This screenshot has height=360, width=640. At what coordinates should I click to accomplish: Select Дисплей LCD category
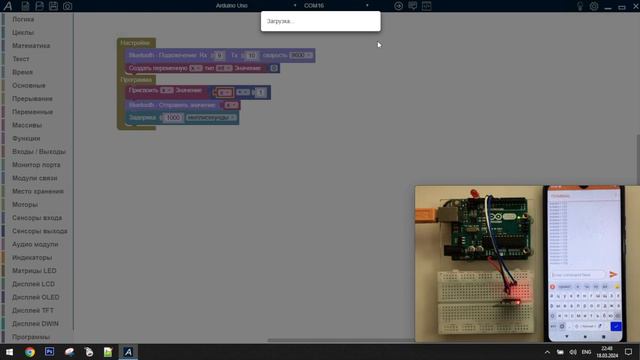pos(33,284)
